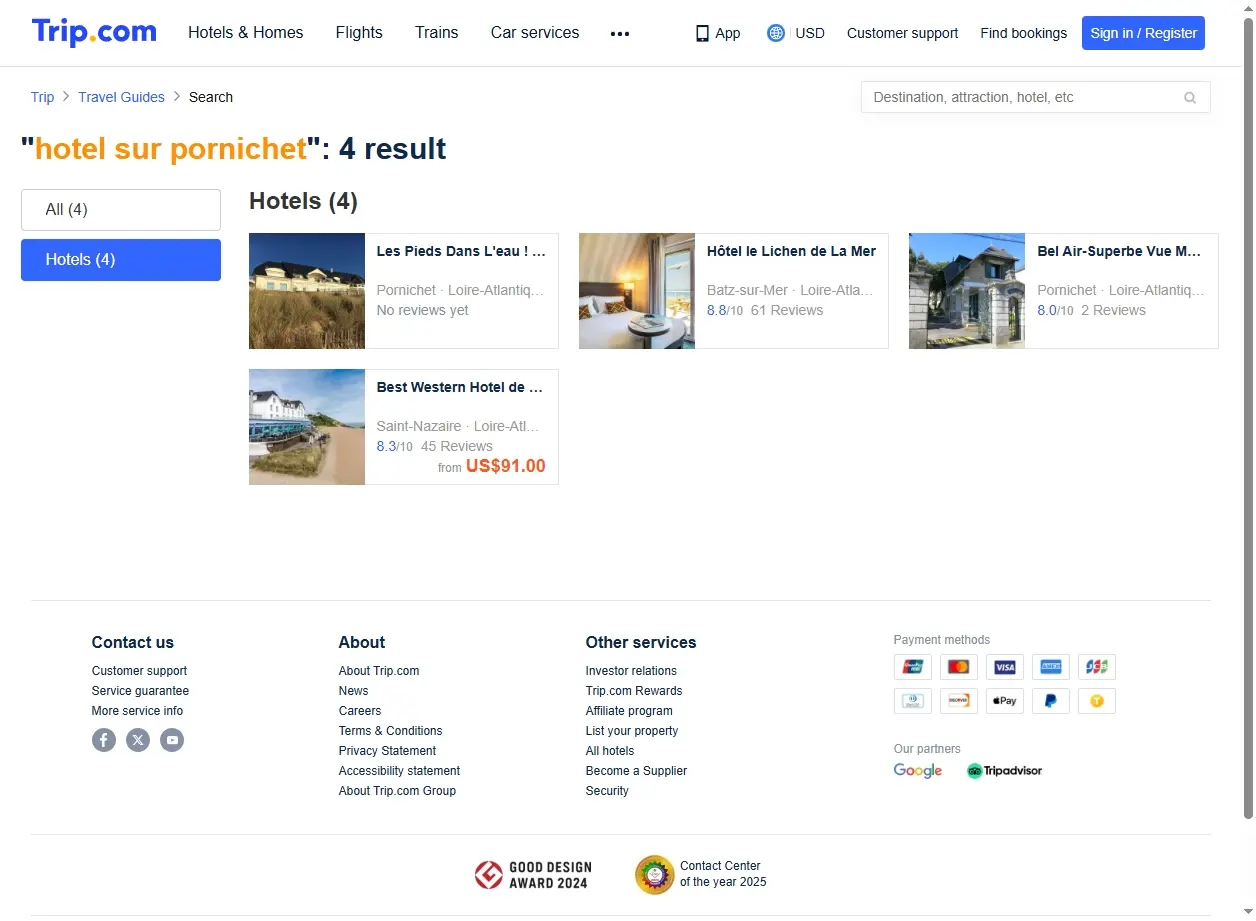Open Privacy Statement link
Screen dimensions: 1256x921
[387, 751]
